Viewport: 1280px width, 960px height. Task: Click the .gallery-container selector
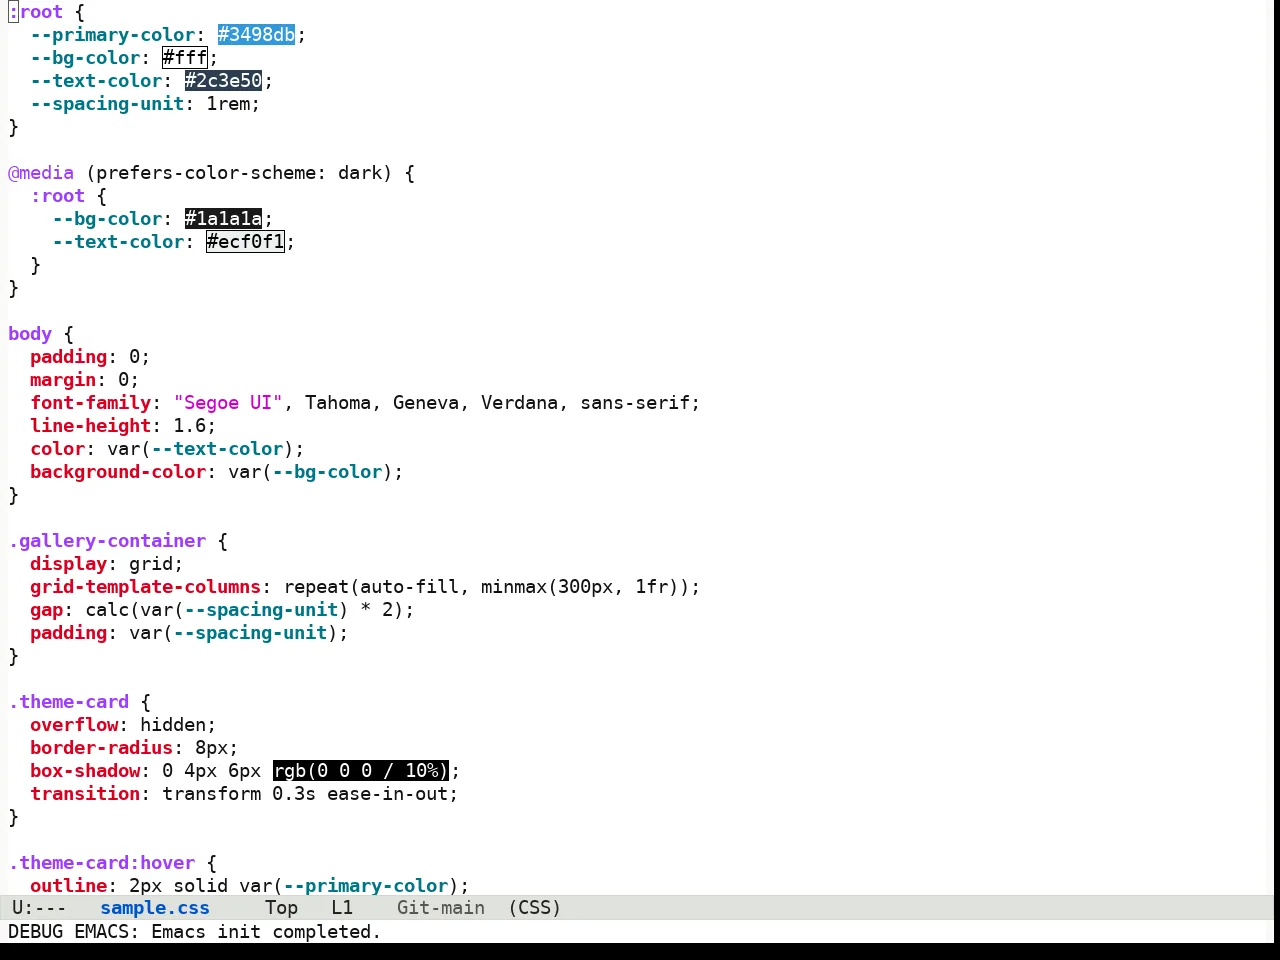[x=107, y=541]
